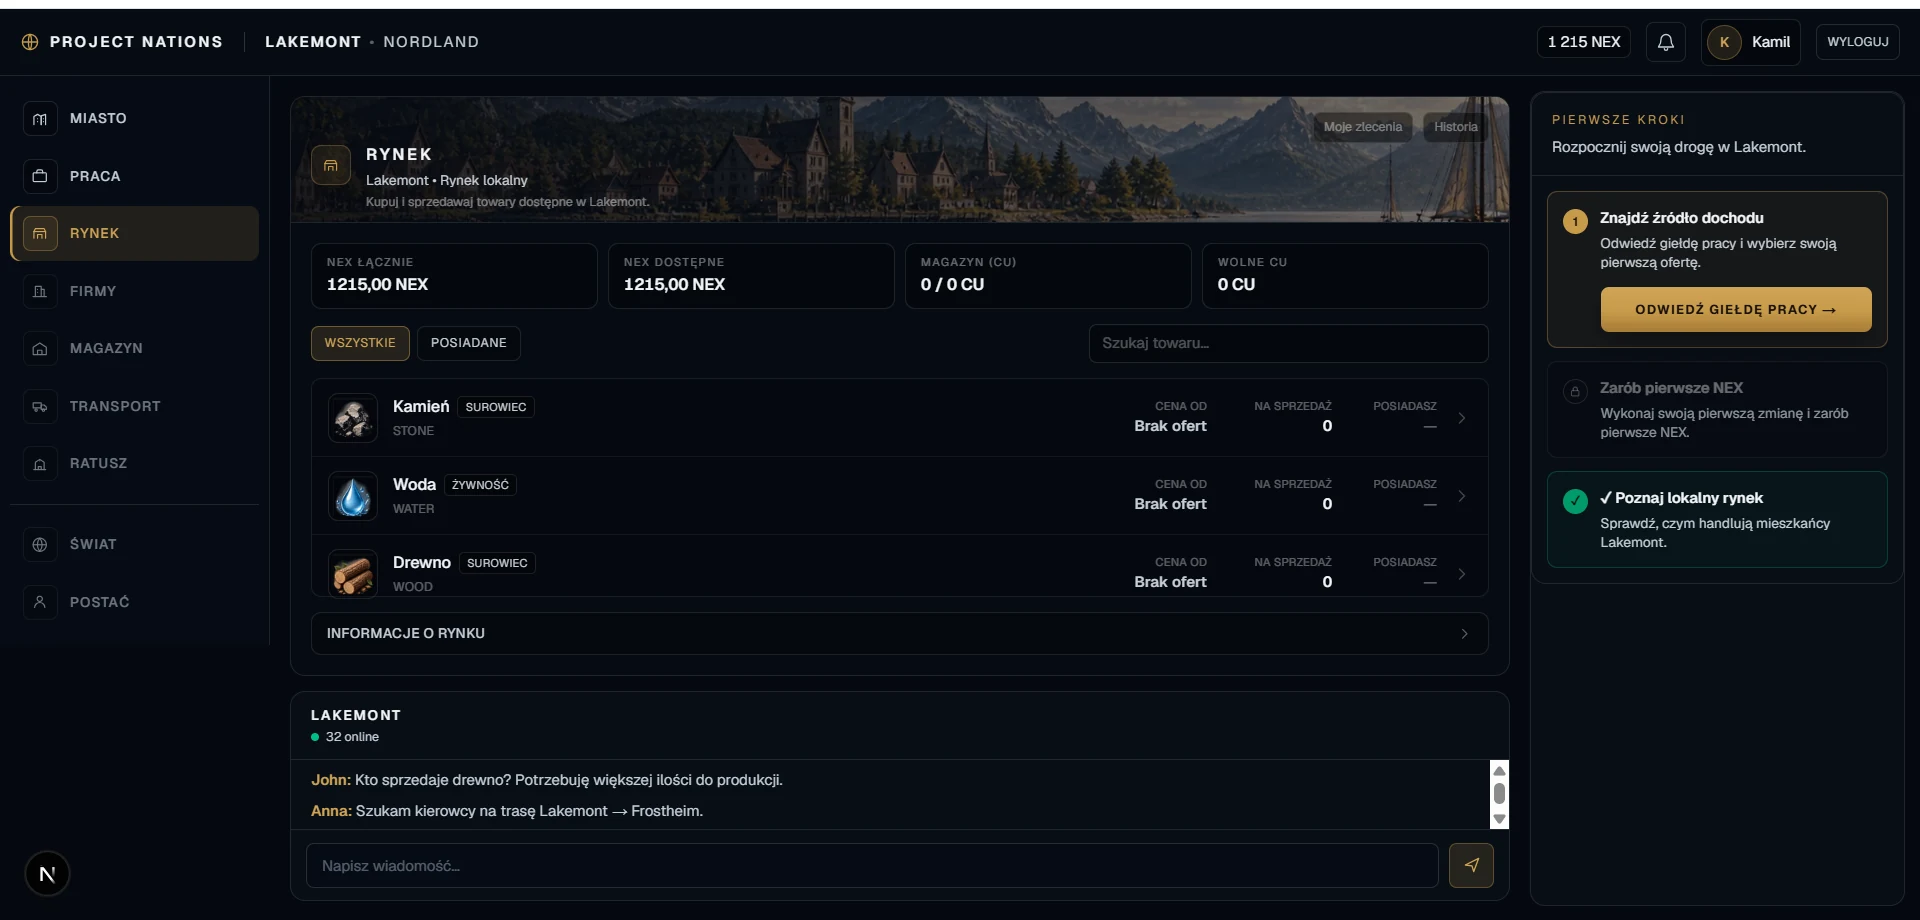The image size is (1920, 920).
Task: Click the chat scrollbar up arrow
Action: click(1499, 771)
